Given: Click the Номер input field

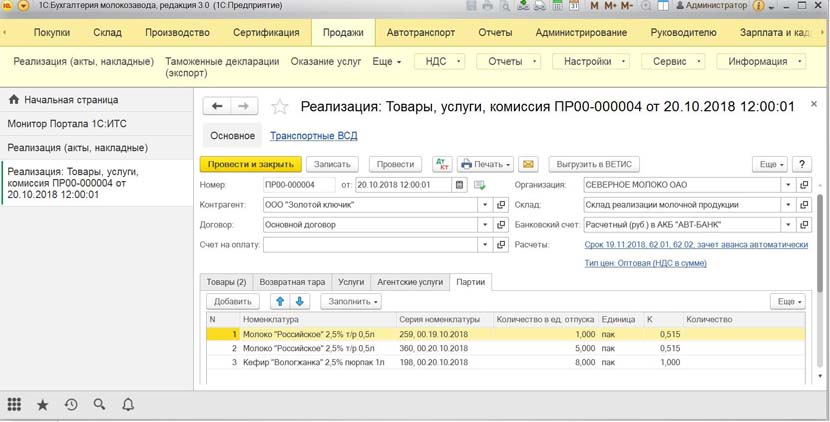Looking at the screenshot, I should coord(299,185).
